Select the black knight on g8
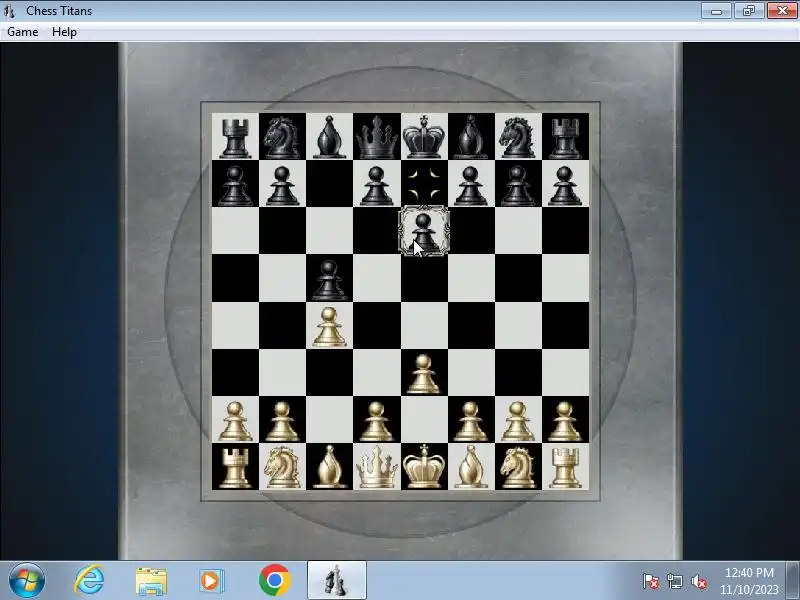Image resolution: width=800 pixels, height=600 pixels. click(518, 138)
